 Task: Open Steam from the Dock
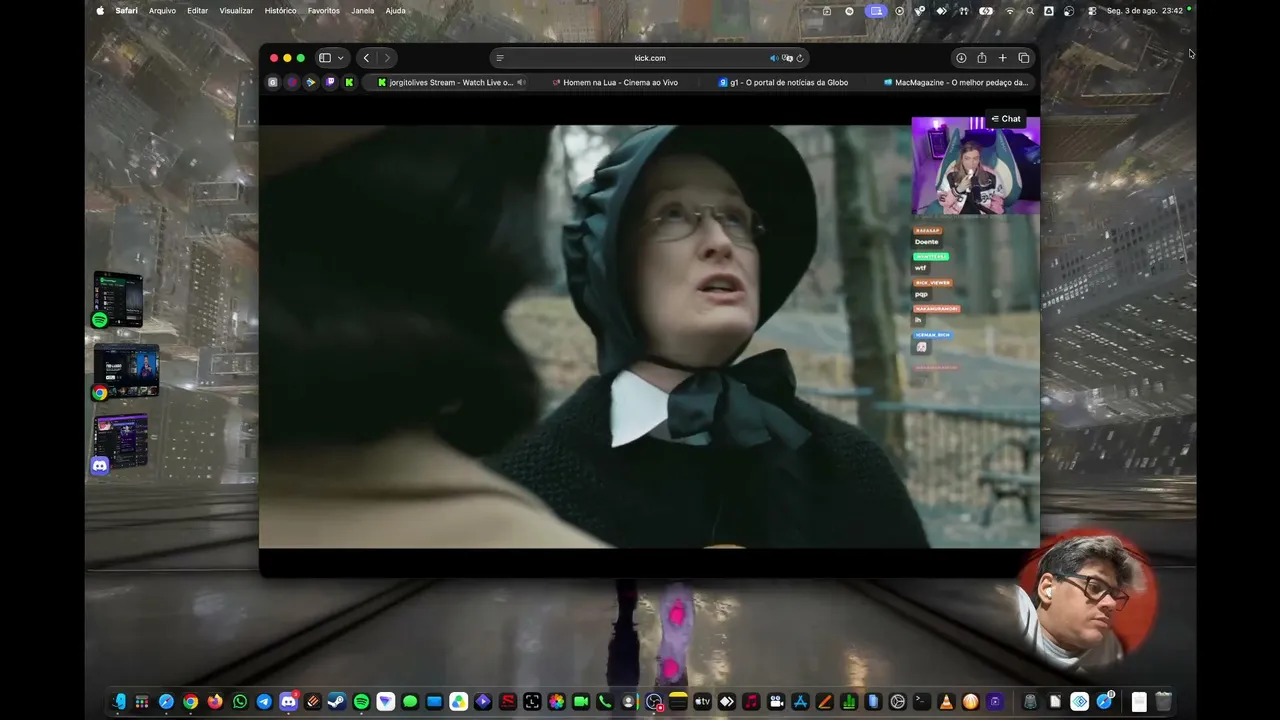pyautogui.click(x=337, y=702)
